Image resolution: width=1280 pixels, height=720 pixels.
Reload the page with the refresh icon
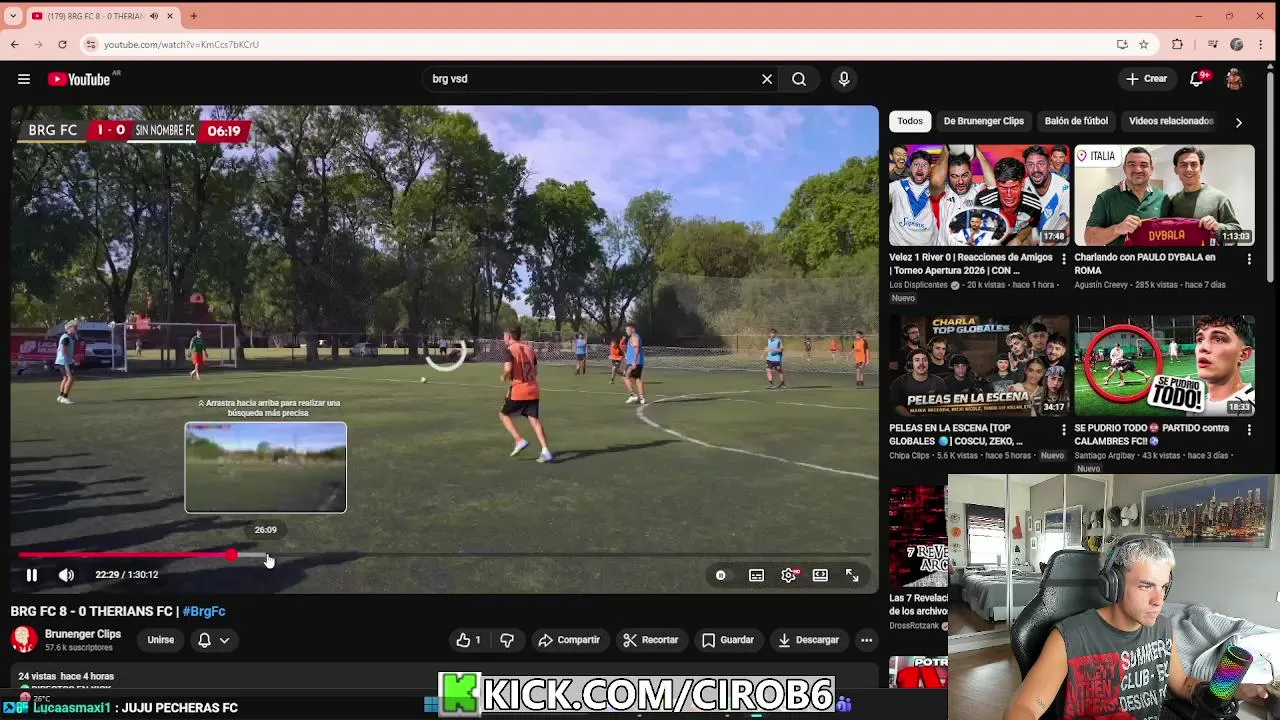click(x=62, y=44)
